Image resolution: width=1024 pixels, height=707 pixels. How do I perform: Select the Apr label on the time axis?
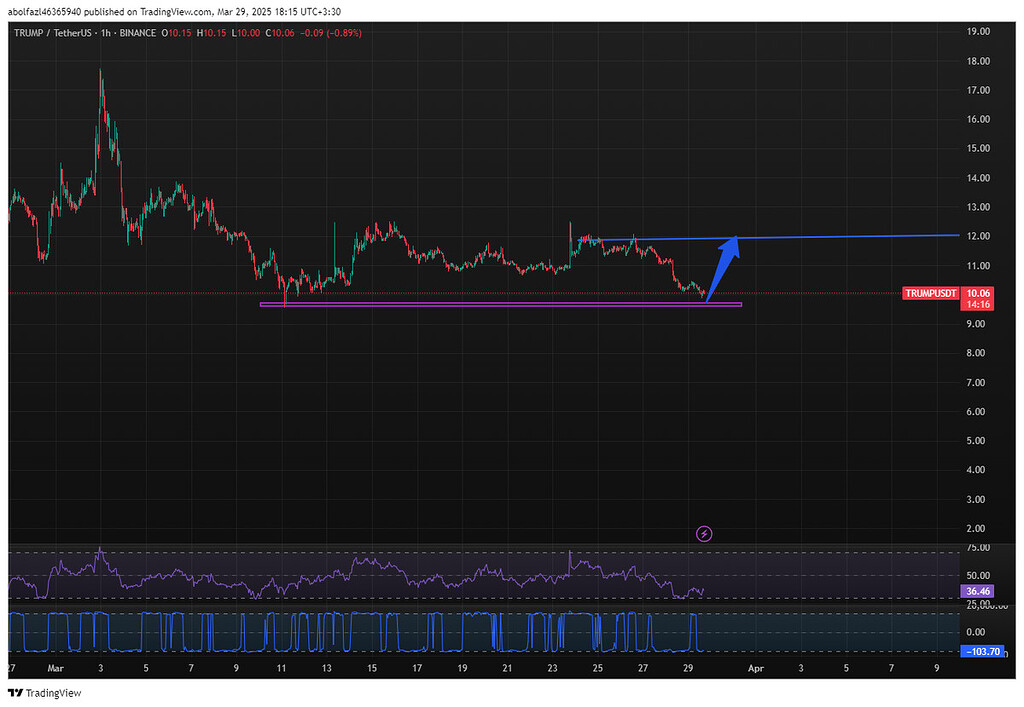(755, 668)
